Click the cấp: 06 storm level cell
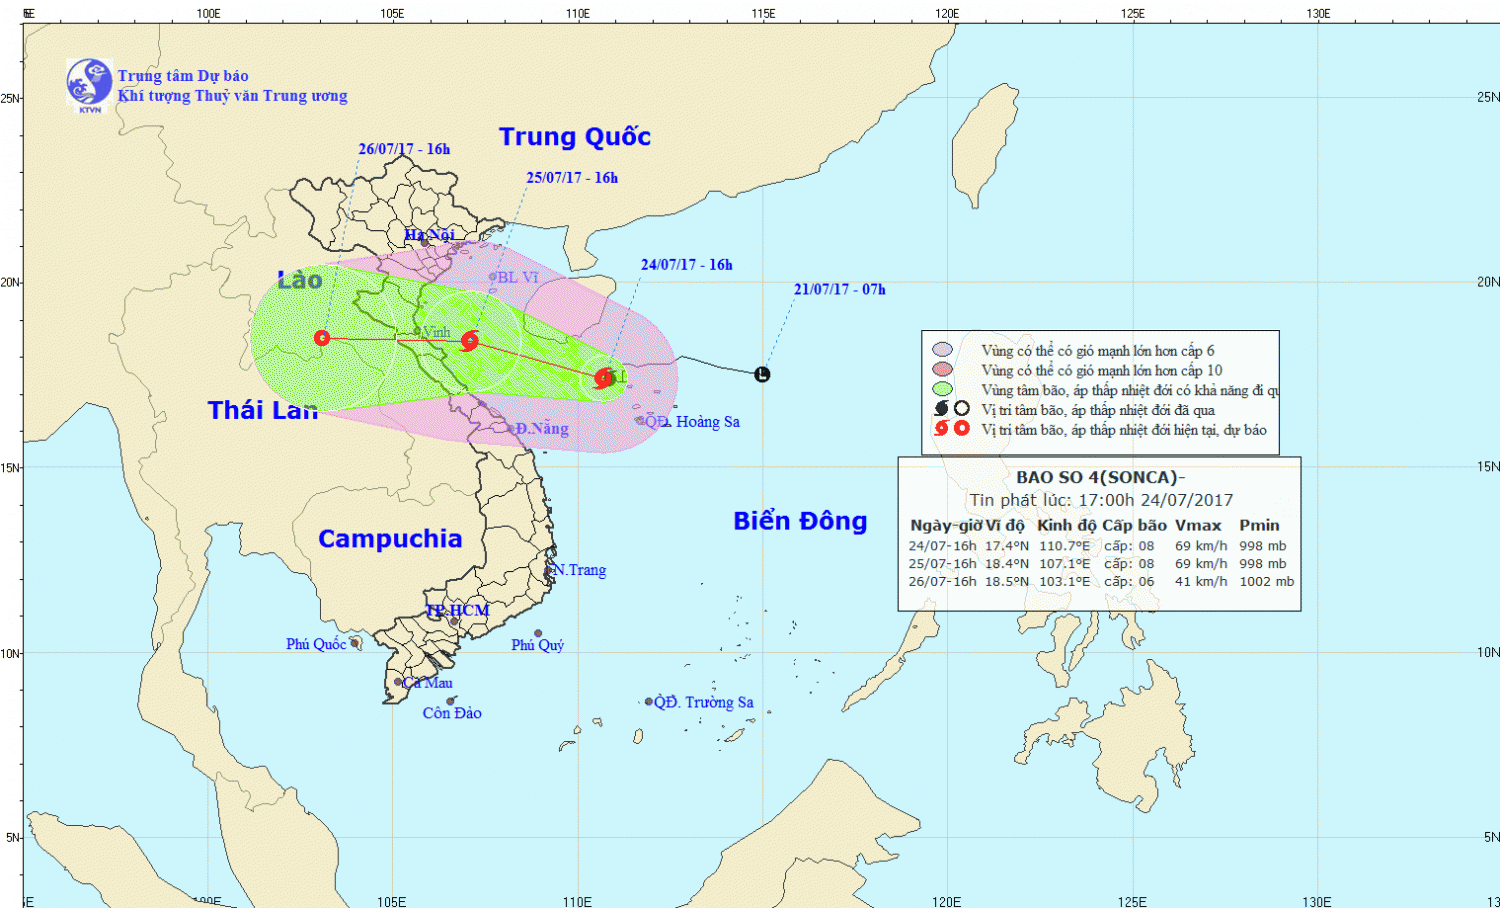The width and height of the screenshot is (1500, 908). (1129, 582)
